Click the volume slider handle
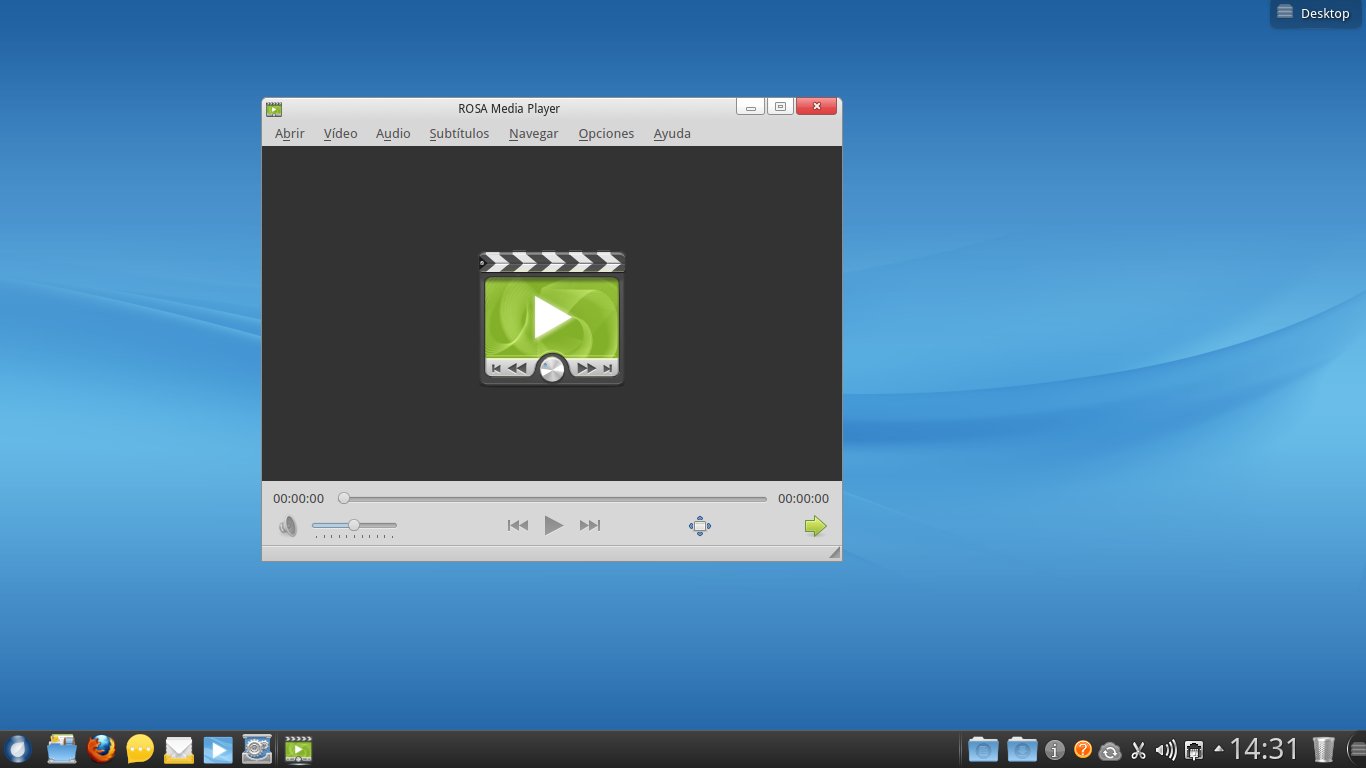1366x768 pixels. tap(353, 525)
